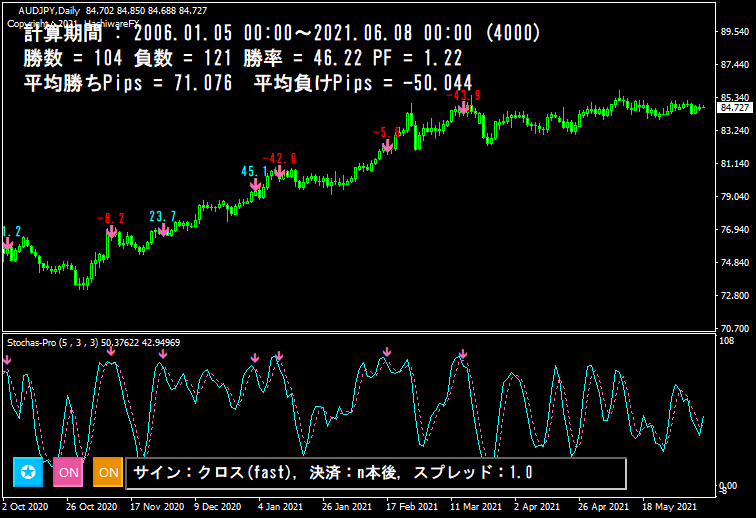Toggle the orange ON button

[x=108, y=471]
